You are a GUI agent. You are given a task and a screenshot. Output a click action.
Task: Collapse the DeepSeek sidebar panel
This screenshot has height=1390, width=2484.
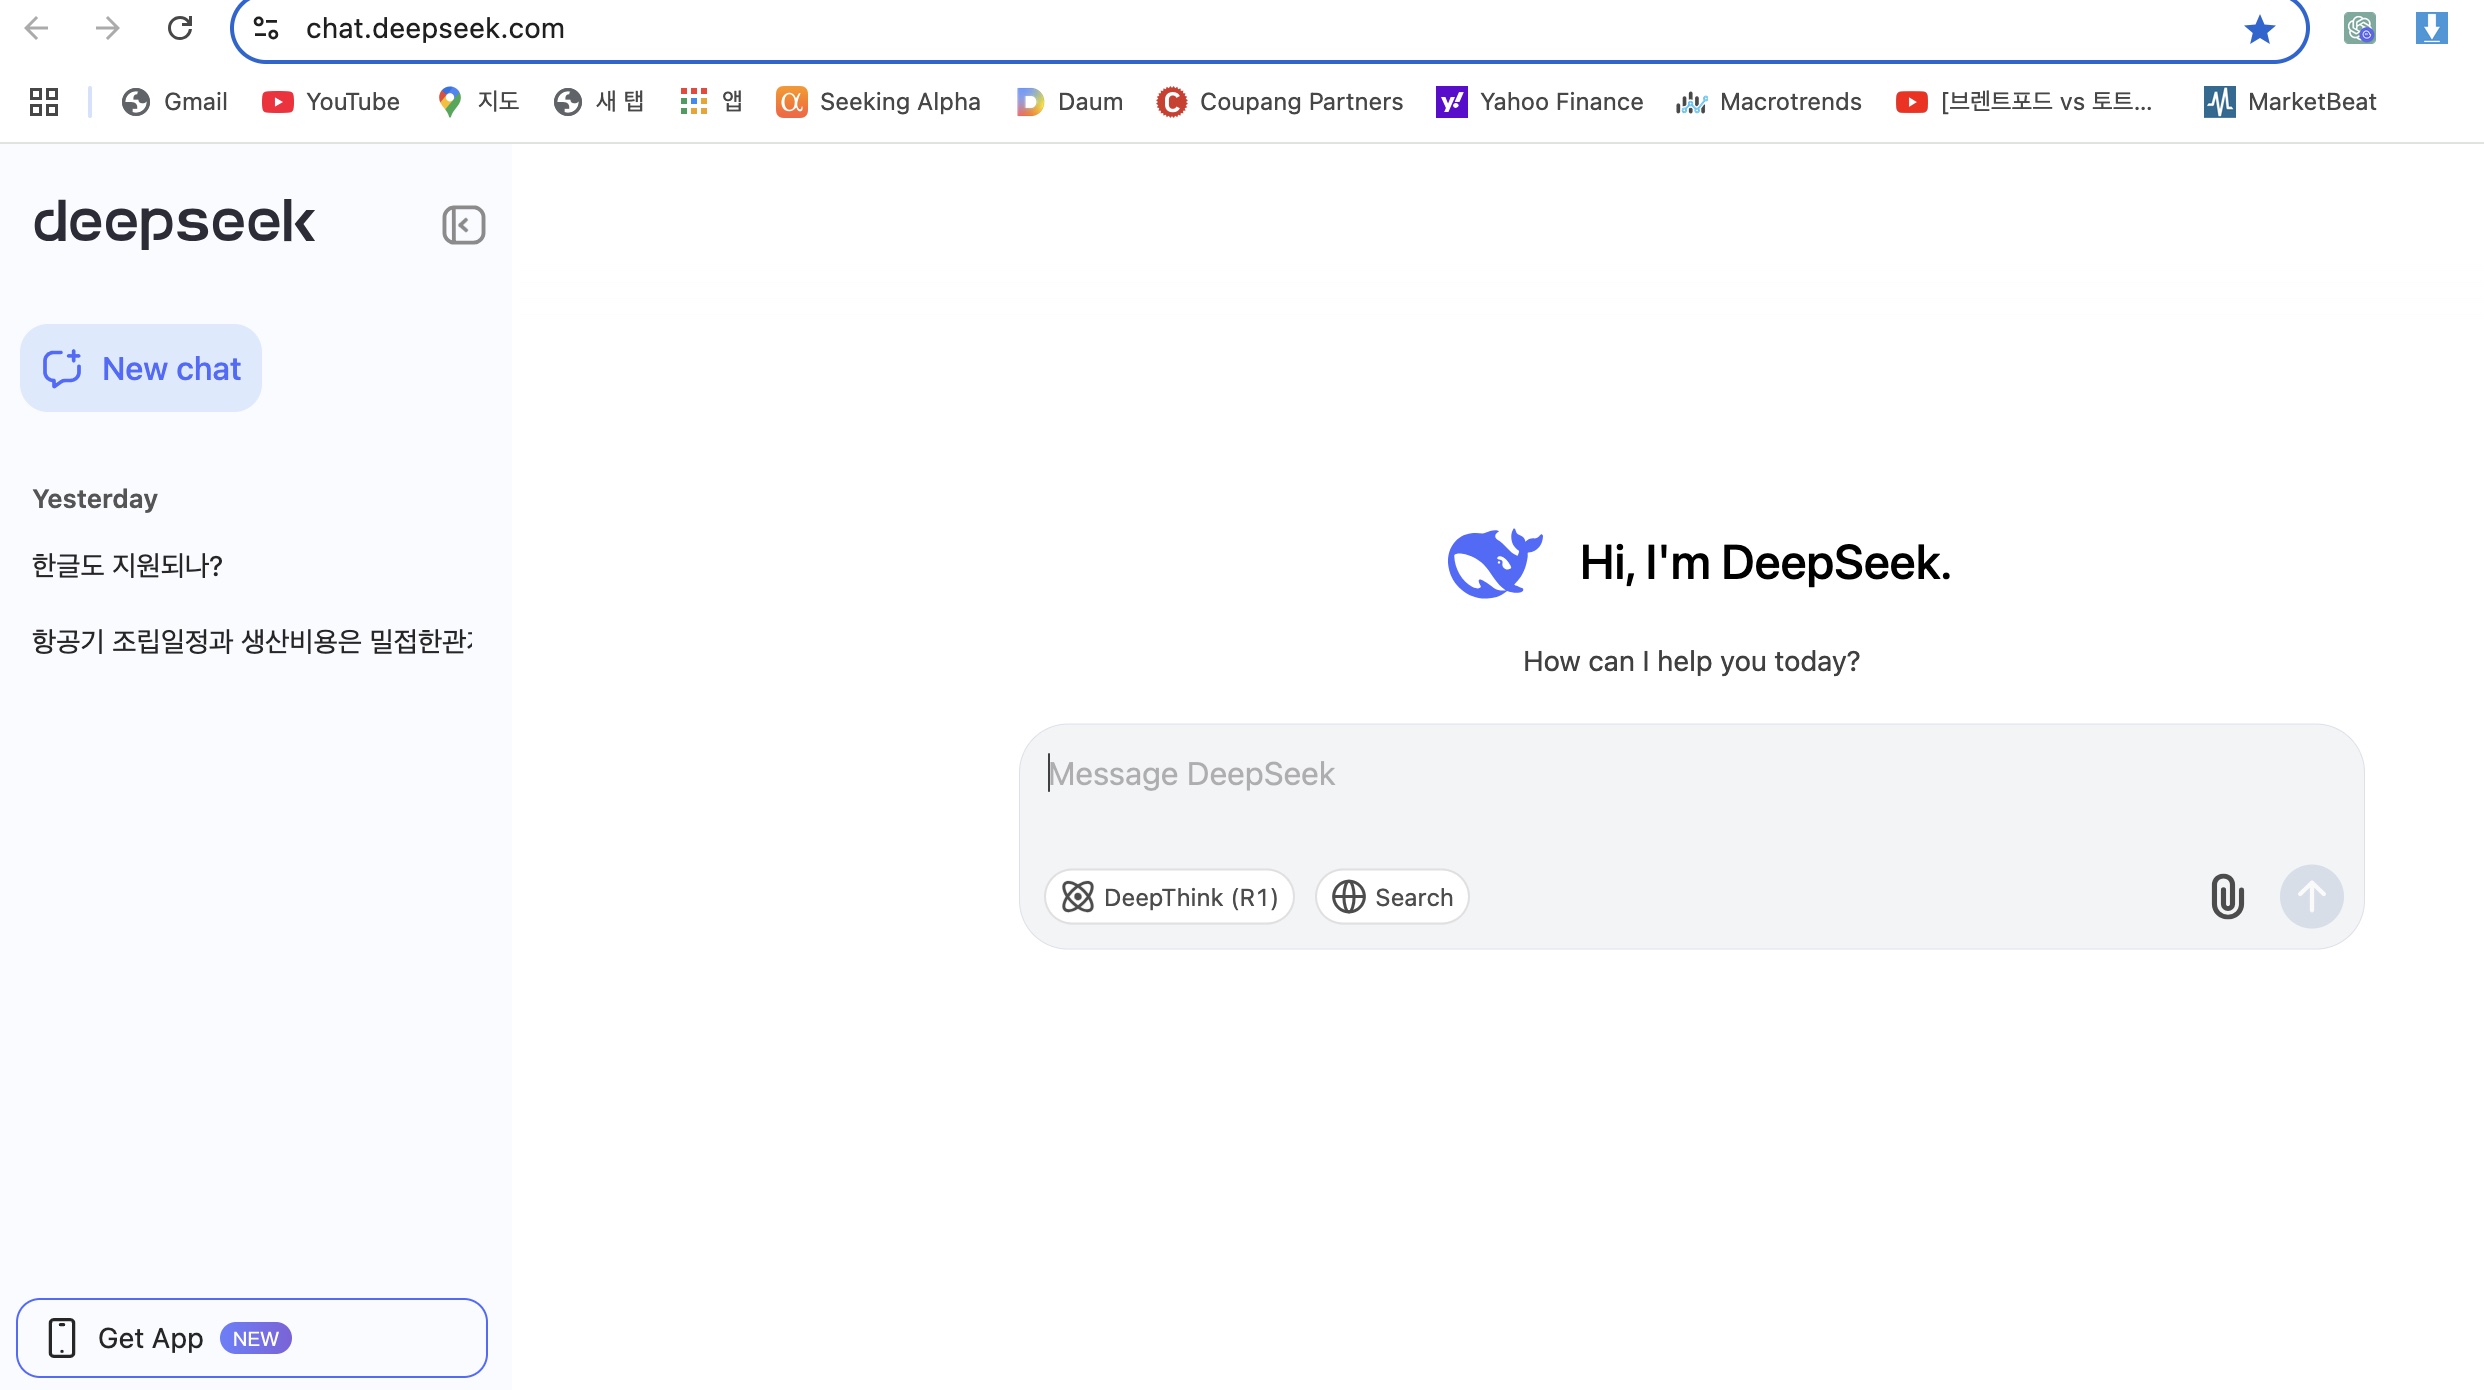463,225
